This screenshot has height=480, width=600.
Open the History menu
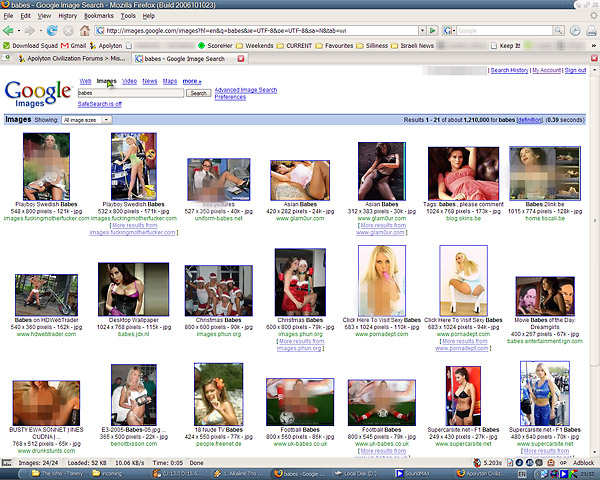tap(67, 17)
